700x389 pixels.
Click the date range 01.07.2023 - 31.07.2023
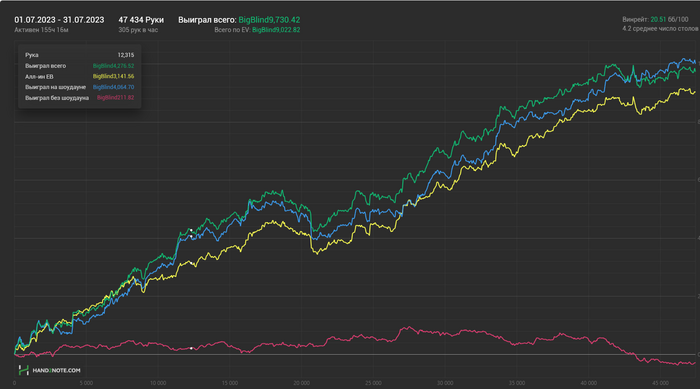point(59,20)
